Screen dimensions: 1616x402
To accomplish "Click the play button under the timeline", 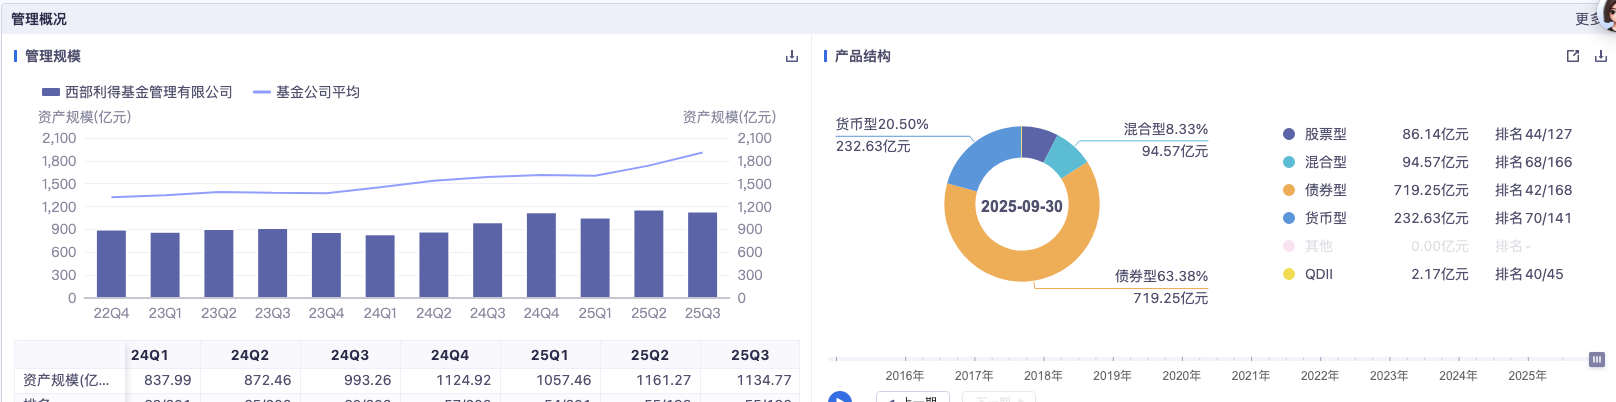I will click(x=840, y=398).
